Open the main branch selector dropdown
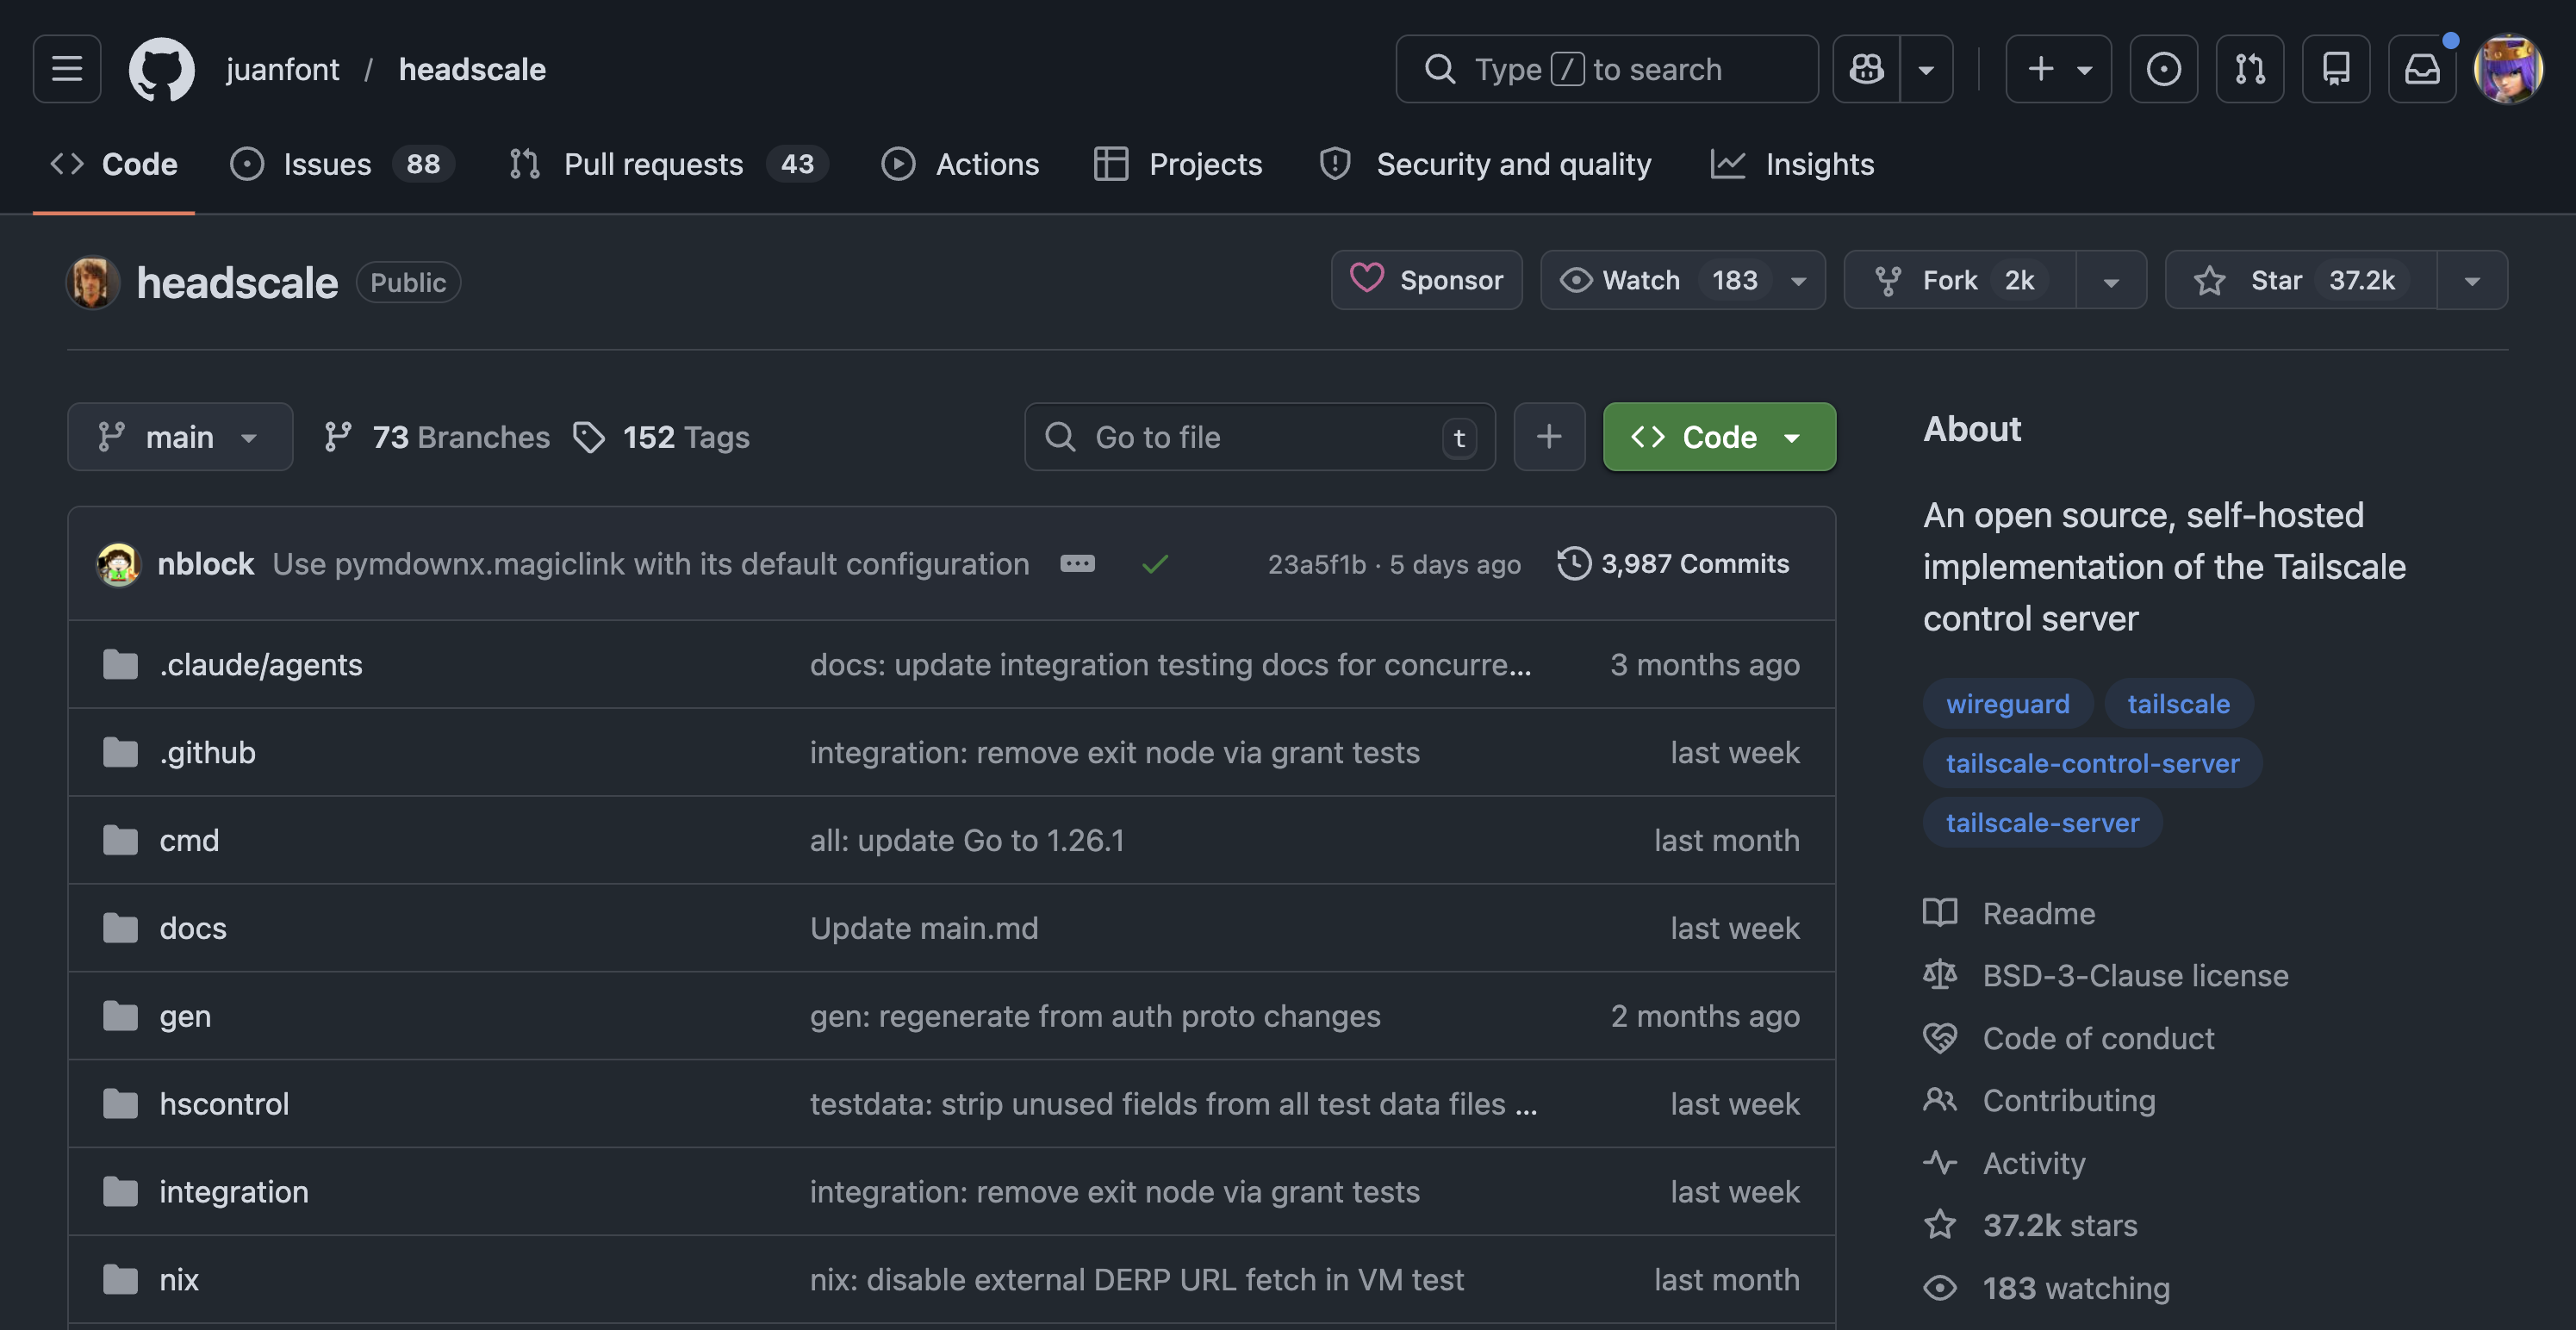The height and width of the screenshot is (1330, 2576). coord(180,437)
